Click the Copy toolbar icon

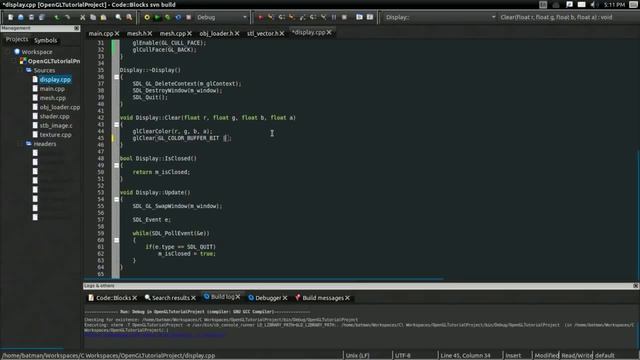[93, 17]
